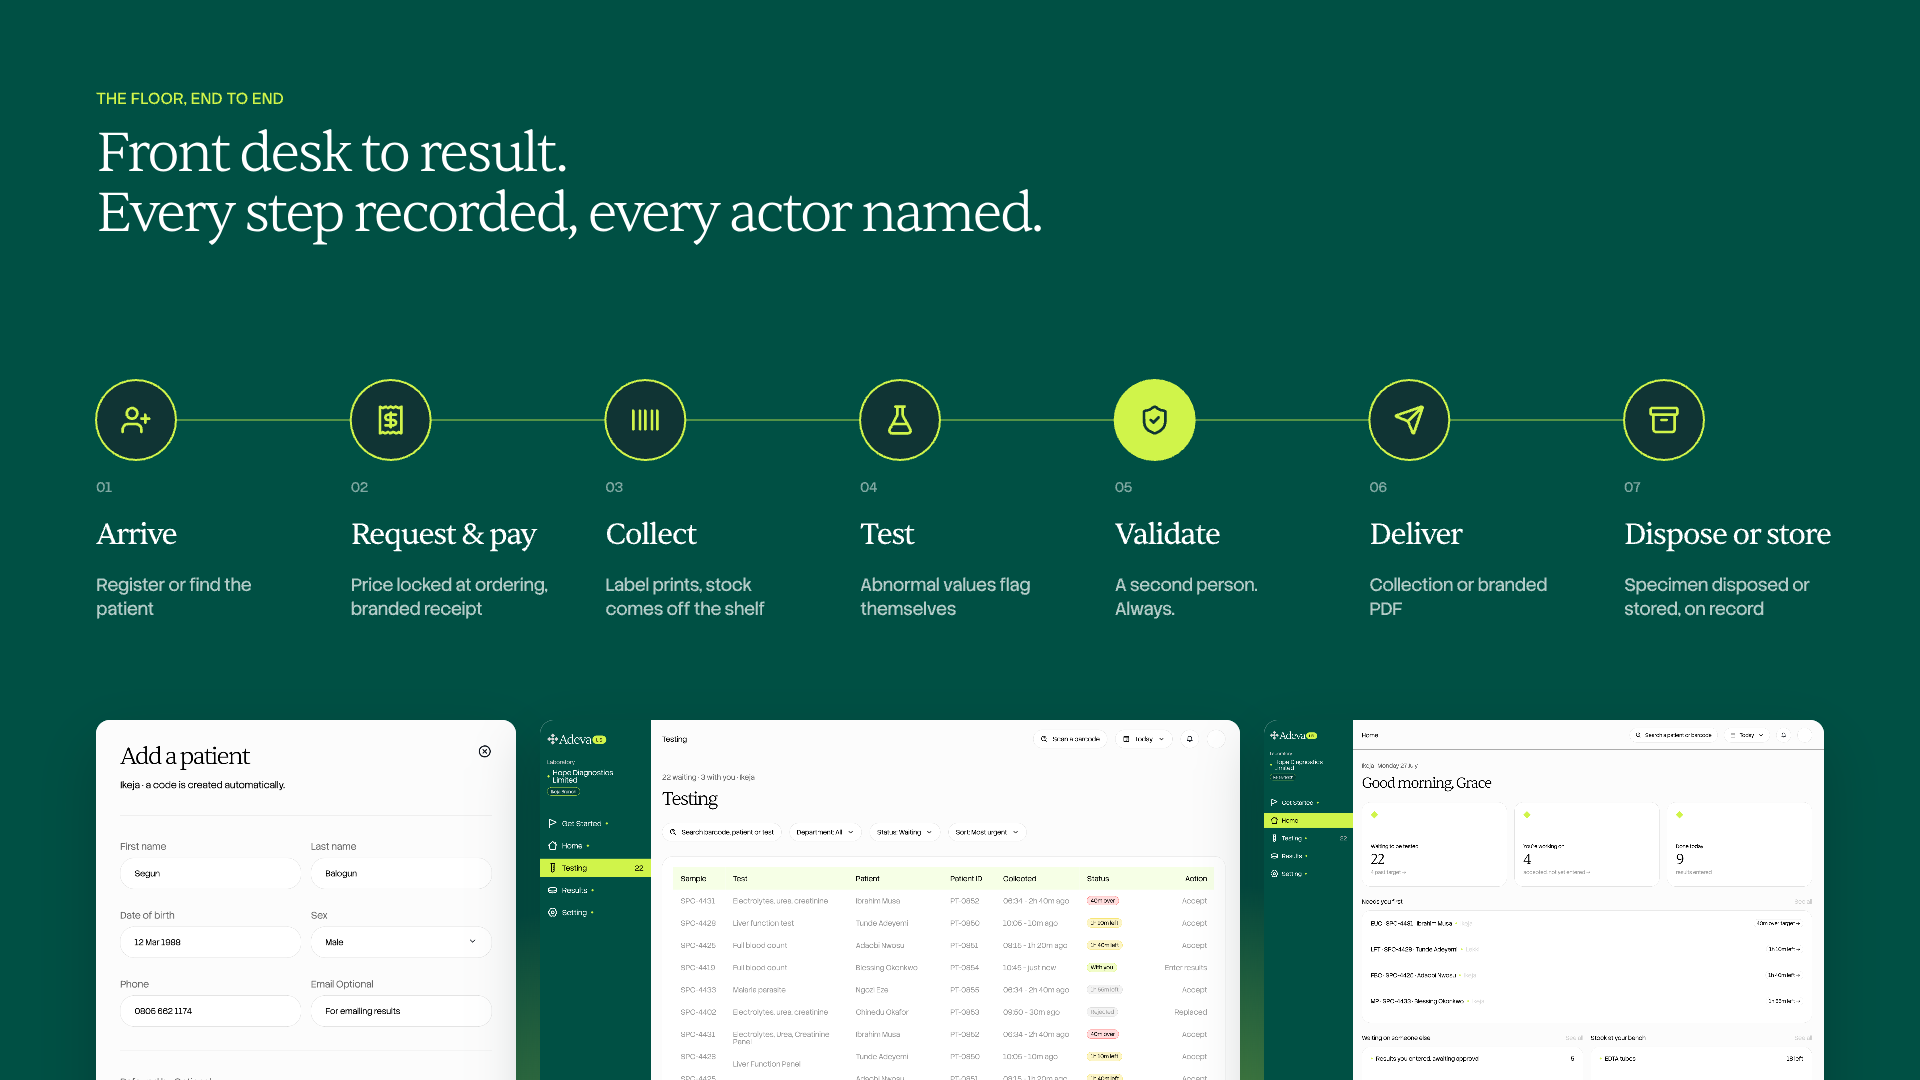The width and height of the screenshot is (1920, 1080).
Task: Expand the Department: All filter
Action: pos(825,832)
